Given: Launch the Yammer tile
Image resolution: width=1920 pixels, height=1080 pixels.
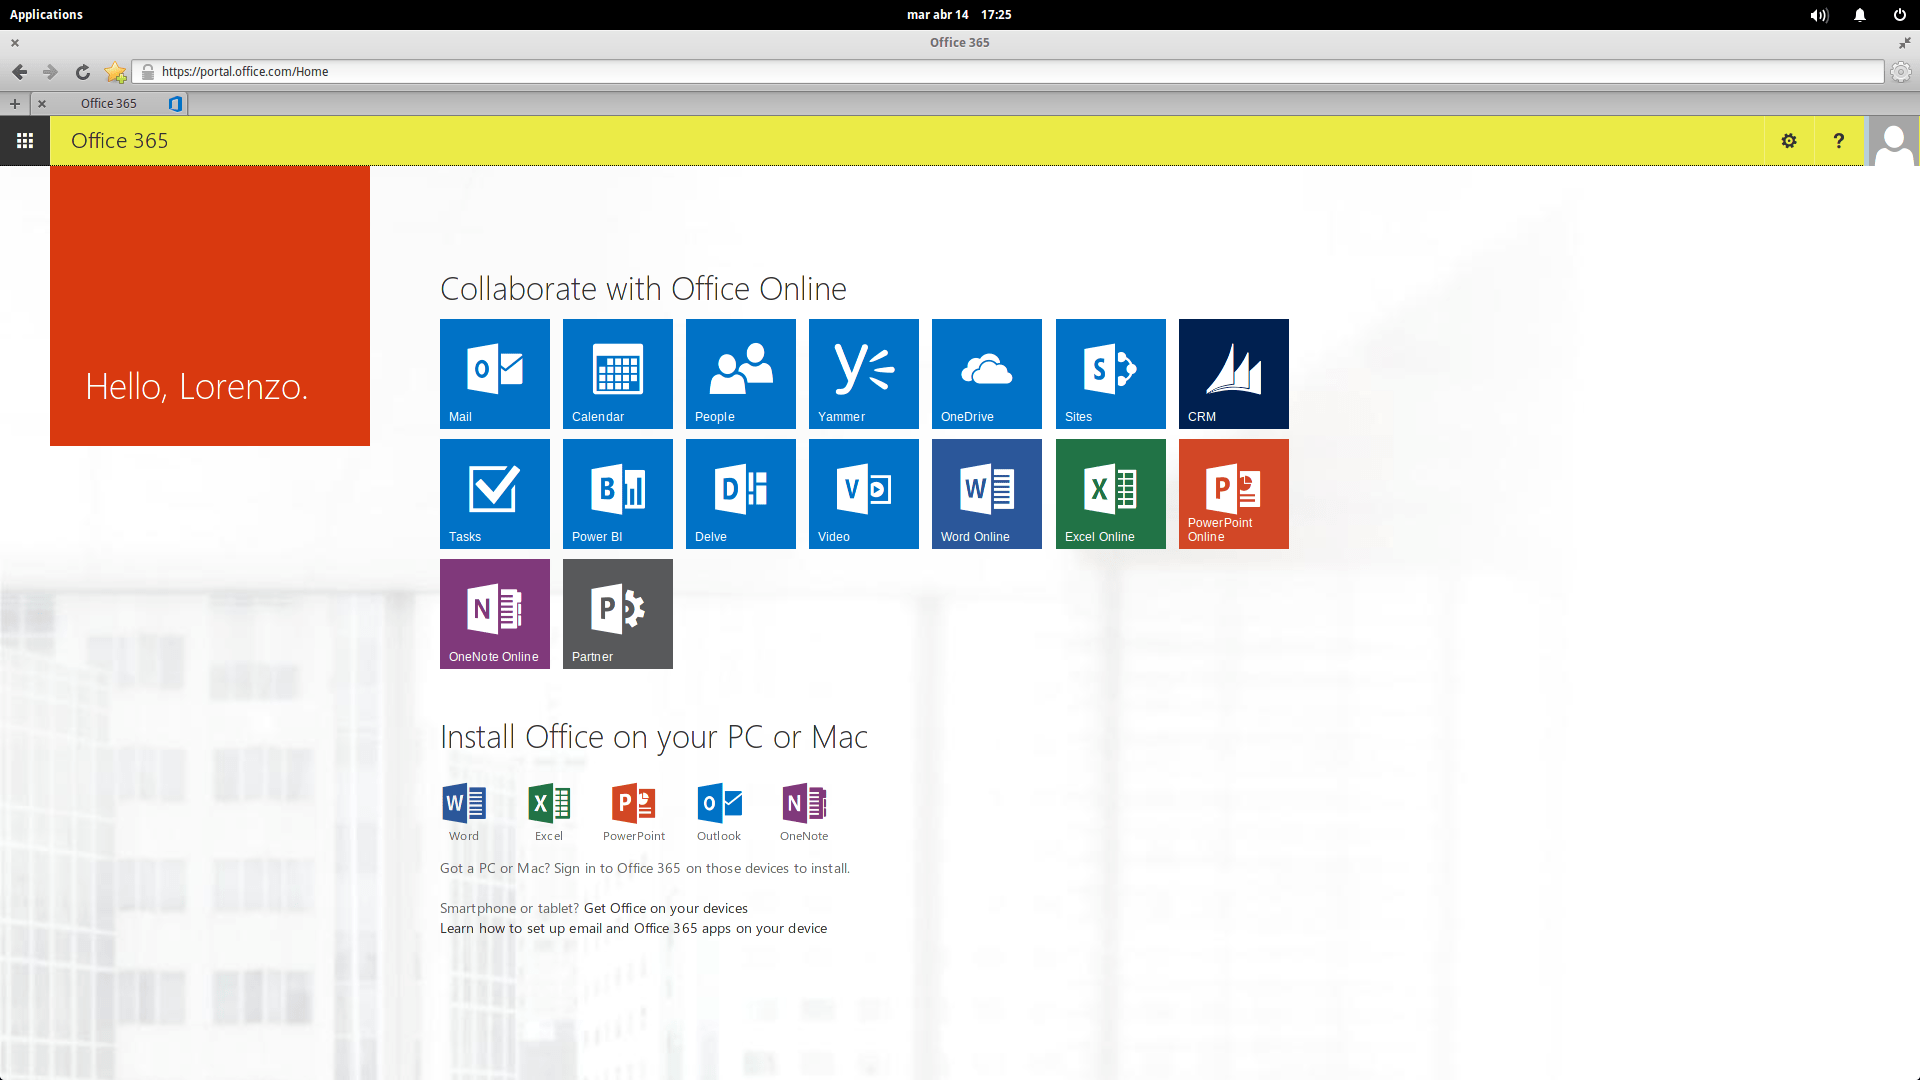Looking at the screenshot, I should coord(864,374).
